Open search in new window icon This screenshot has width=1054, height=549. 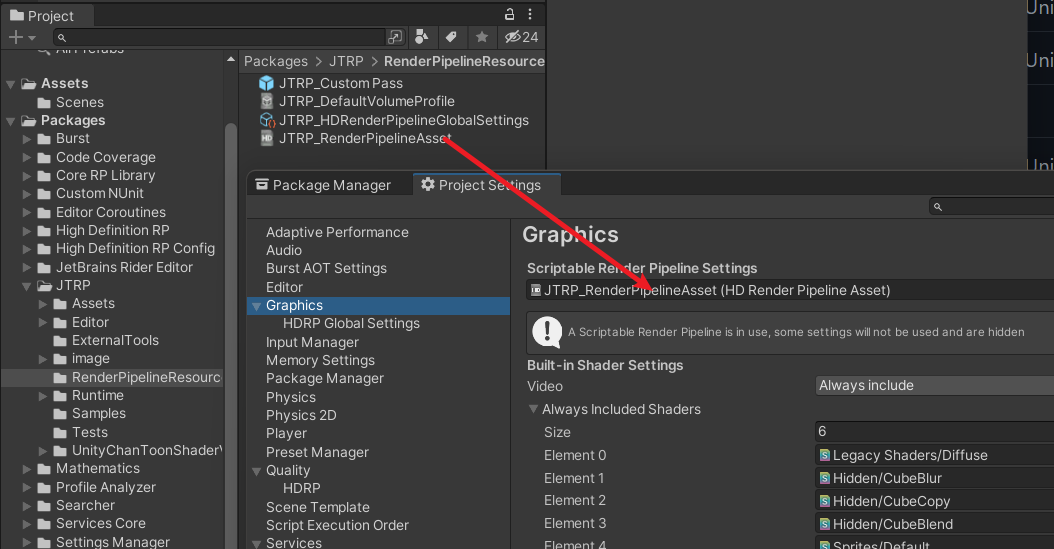(395, 37)
